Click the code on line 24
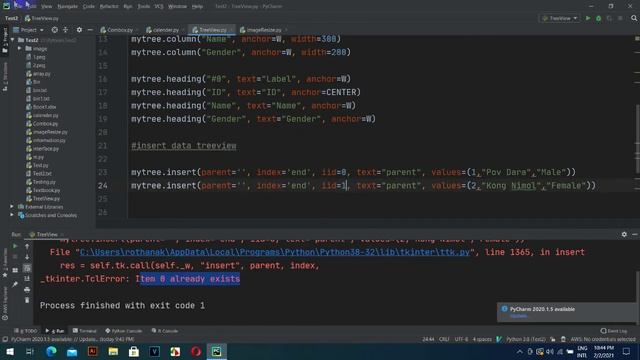This screenshot has width=640, height=360. pos(363,186)
